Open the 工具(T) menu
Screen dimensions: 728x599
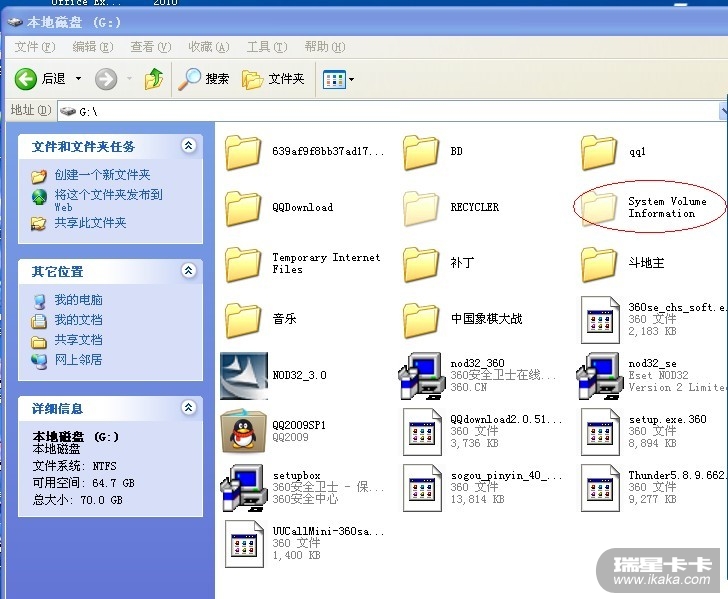pos(267,47)
